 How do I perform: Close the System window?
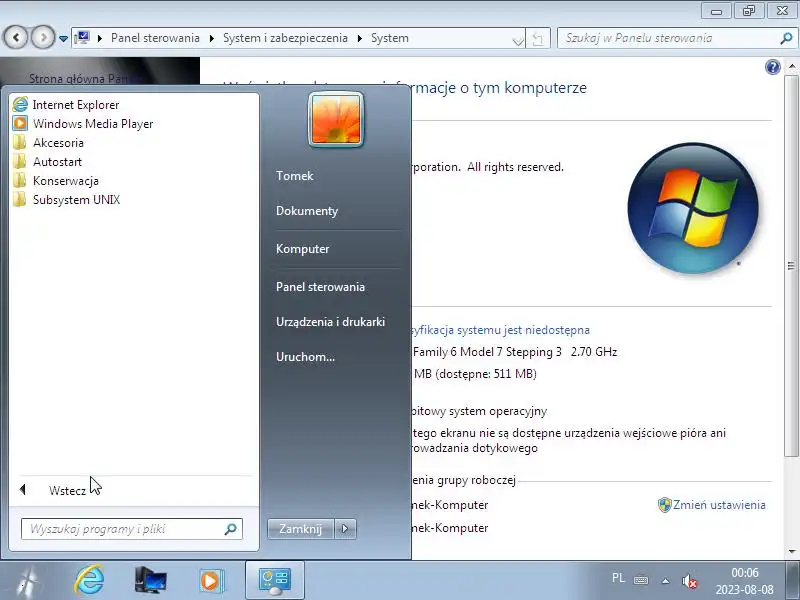(x=782, y=11)
